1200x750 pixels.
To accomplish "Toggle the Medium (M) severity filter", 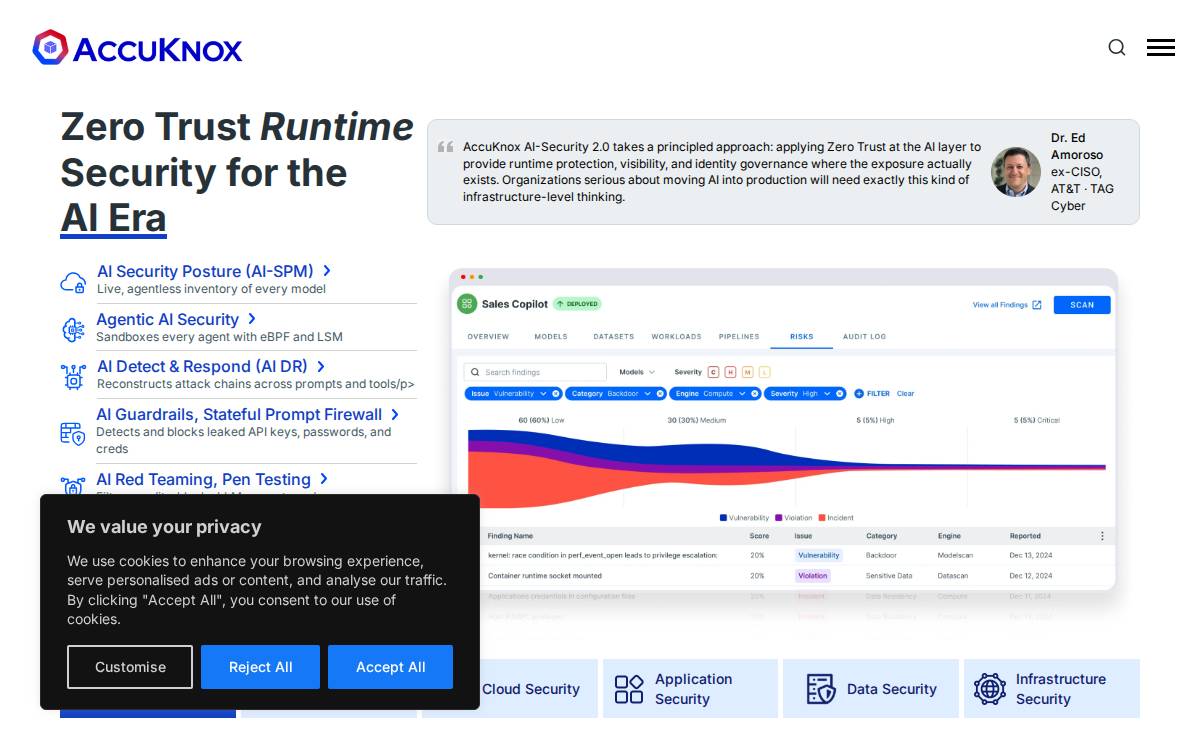I will click(747, 372).
